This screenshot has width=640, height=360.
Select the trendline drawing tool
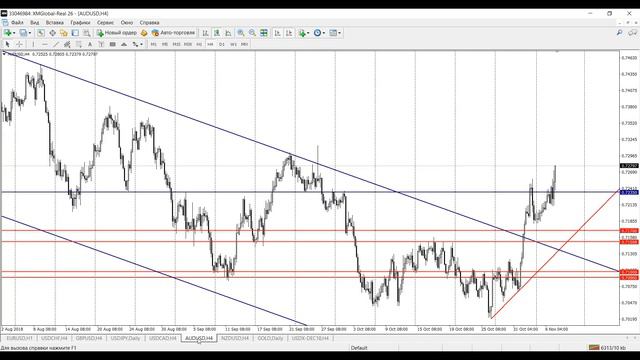[56, 44]
